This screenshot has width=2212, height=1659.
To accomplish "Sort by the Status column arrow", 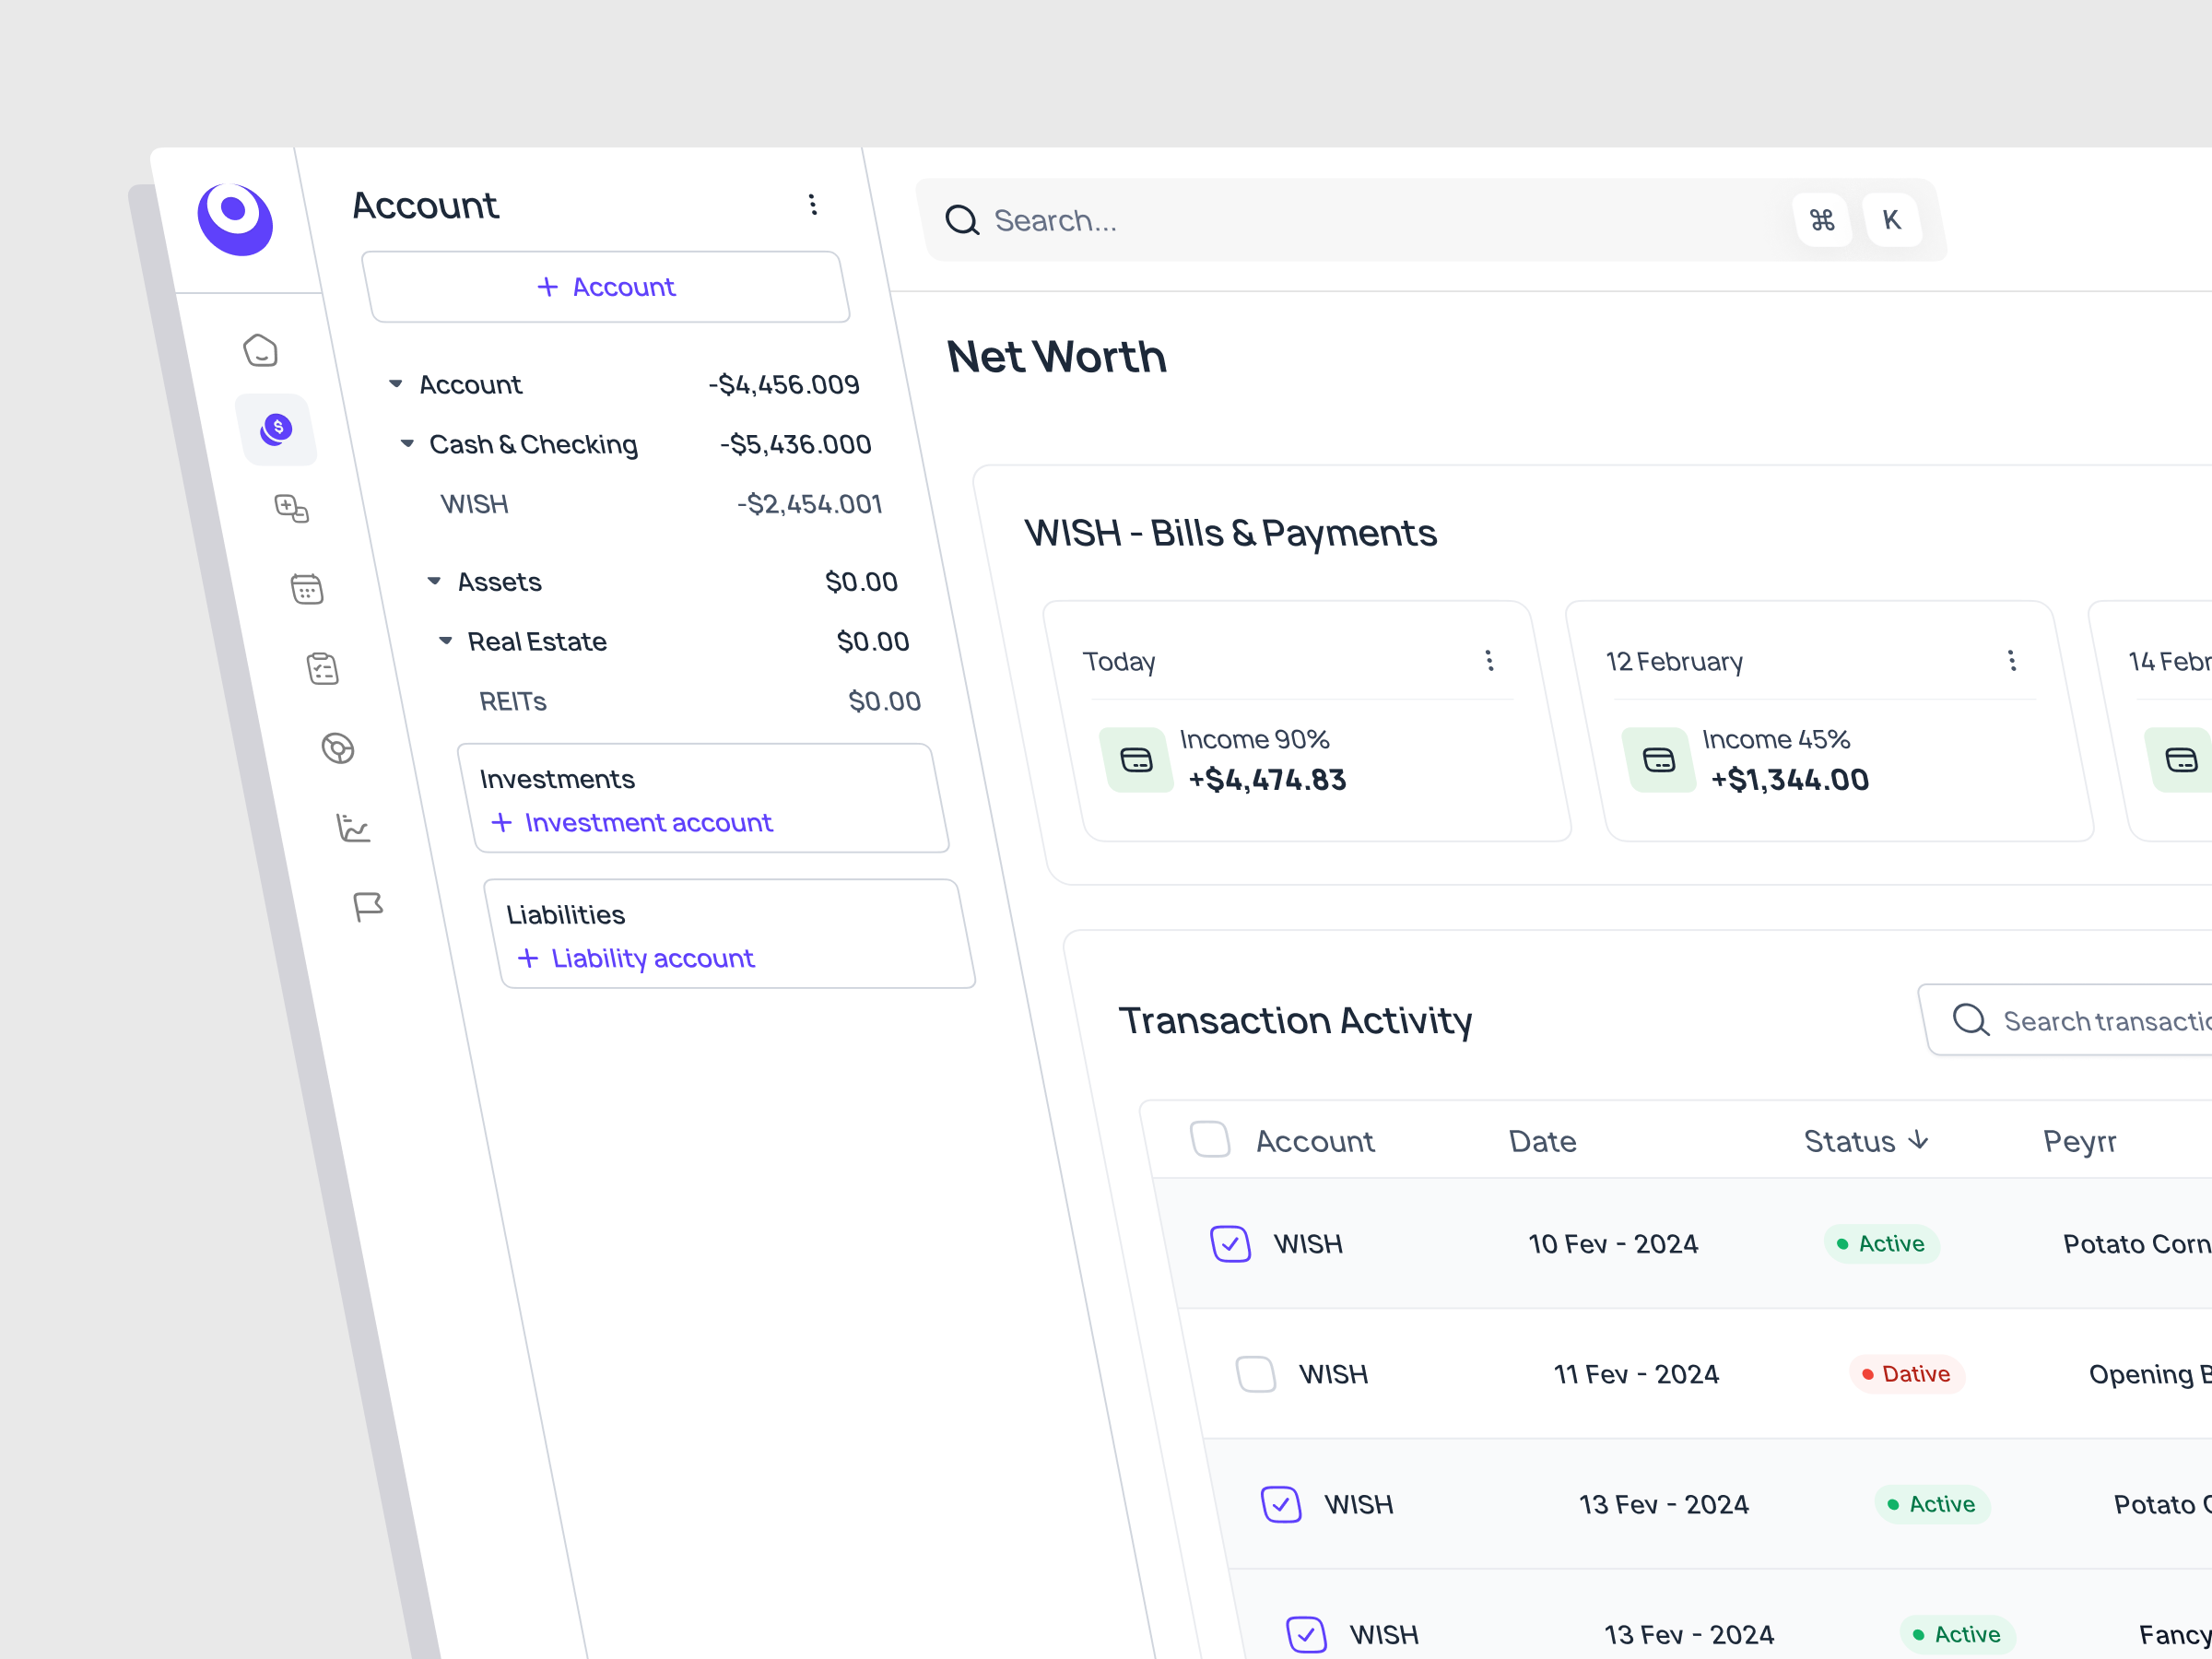I will pos(1918,1140).
